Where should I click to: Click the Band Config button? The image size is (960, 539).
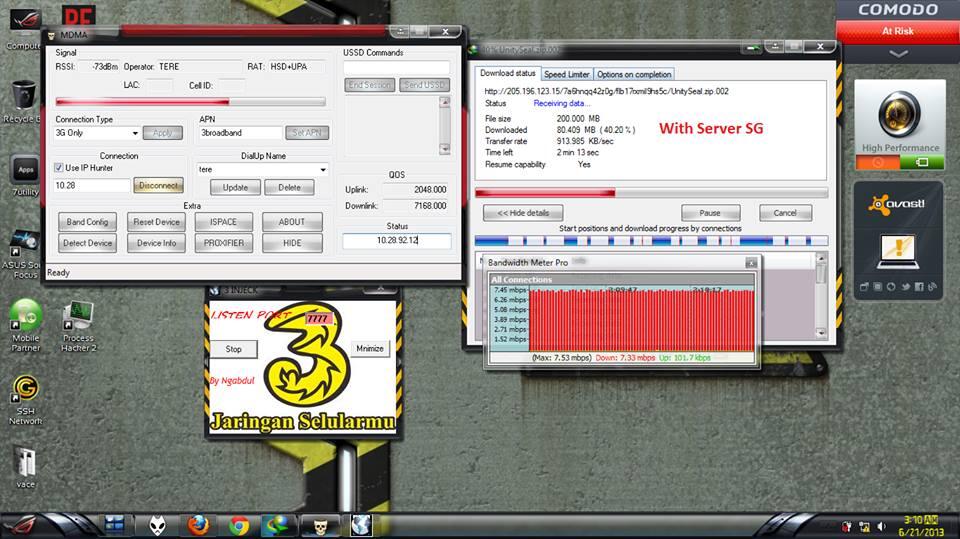(x=87, y=222)
